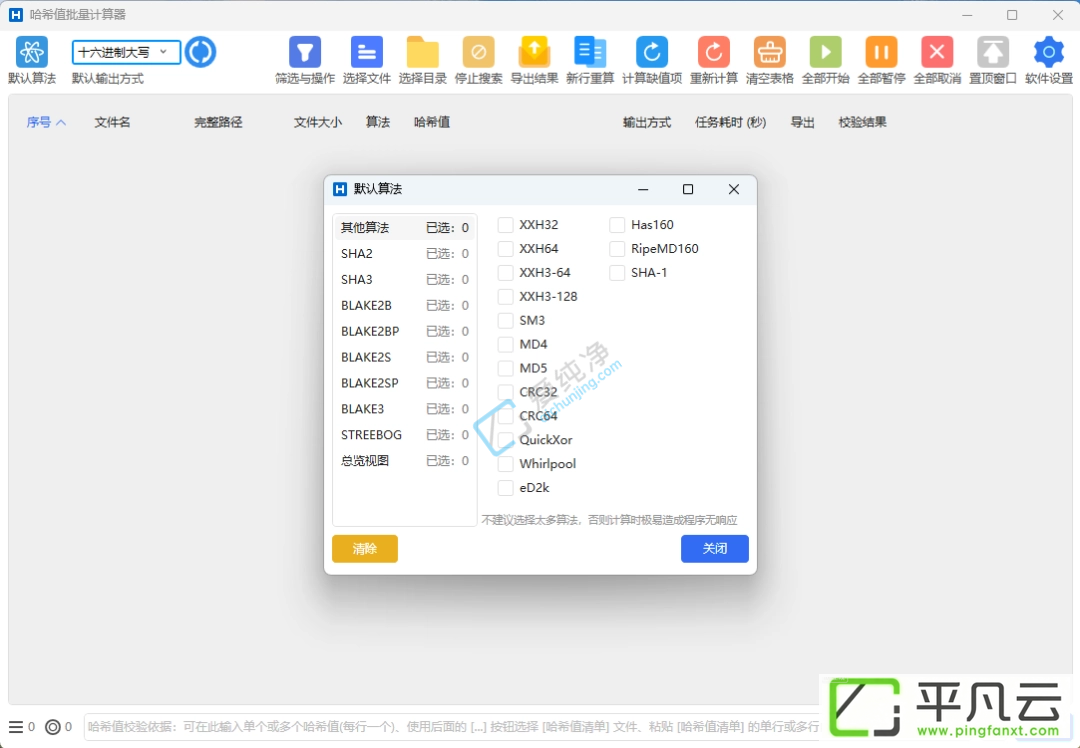Viewport: 1080px width, 748px height.
Task: Click the 文件名 column header
Action: [x=112, y=123]
